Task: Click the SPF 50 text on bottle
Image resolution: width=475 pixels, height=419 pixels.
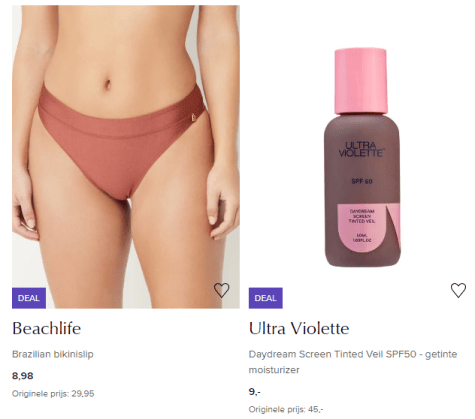Action: click(x=362, y=181)
